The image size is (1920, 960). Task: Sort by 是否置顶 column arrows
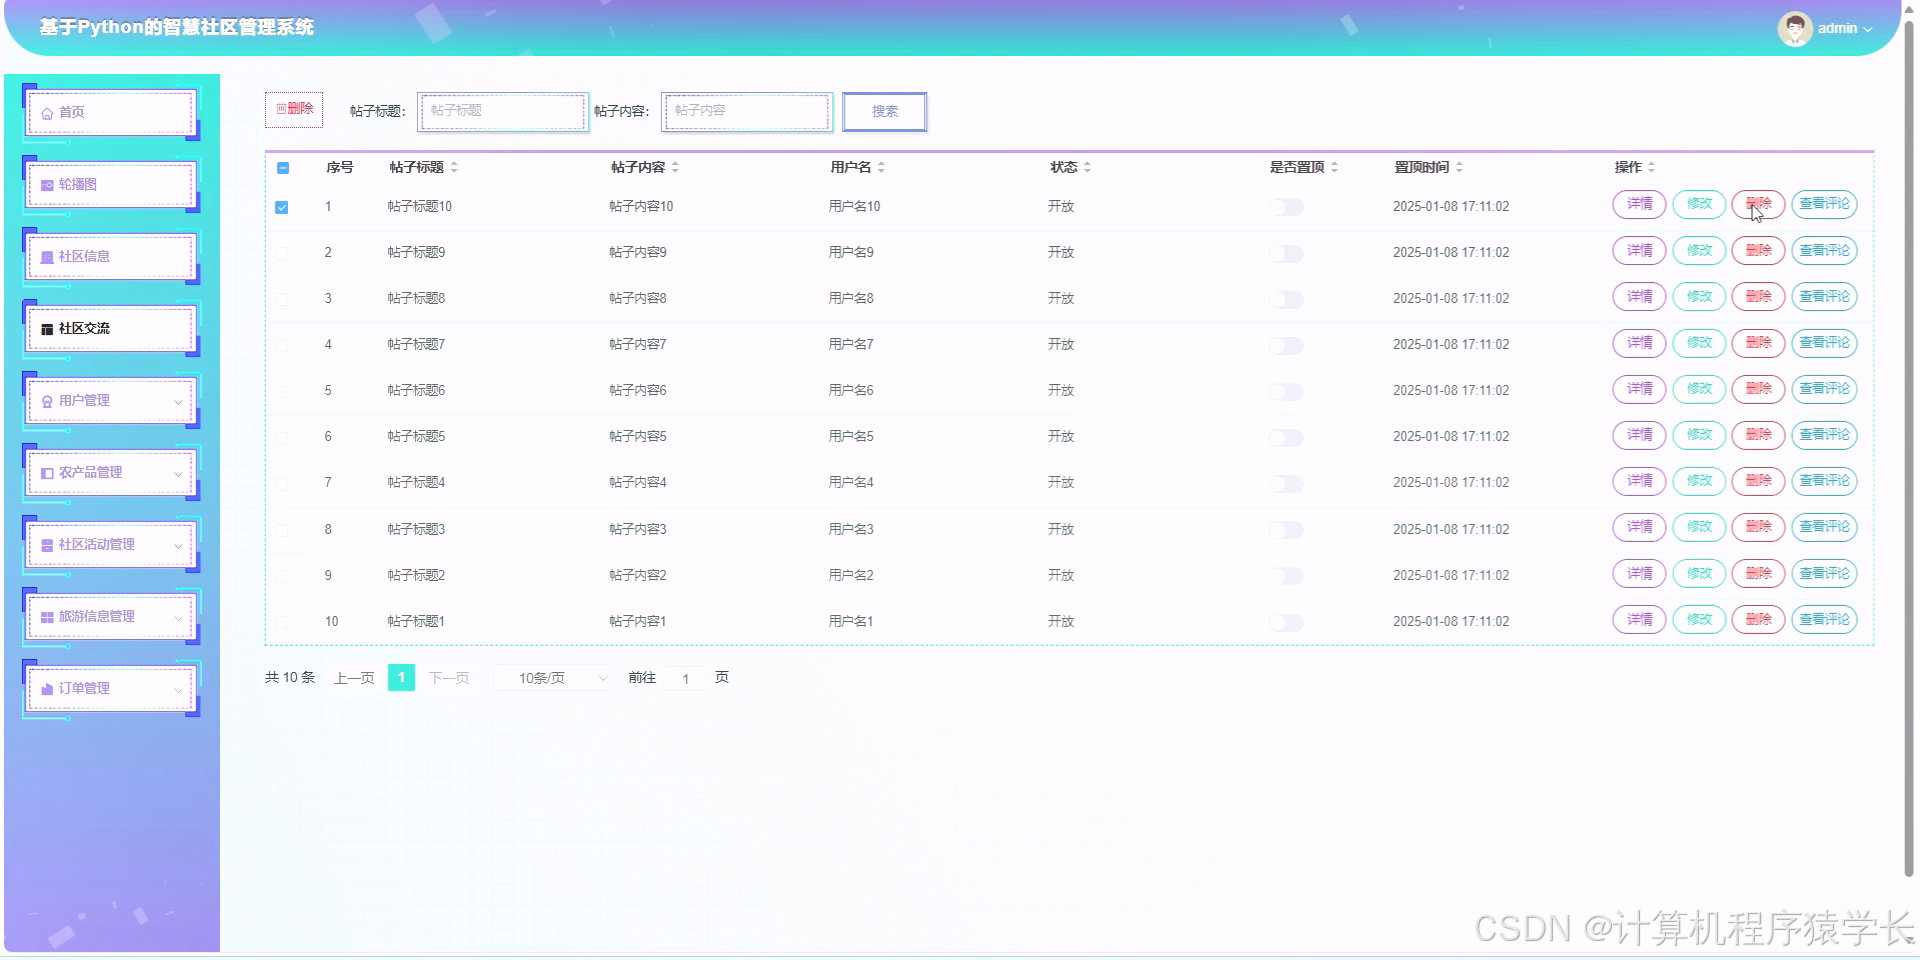pos(1334,167)
